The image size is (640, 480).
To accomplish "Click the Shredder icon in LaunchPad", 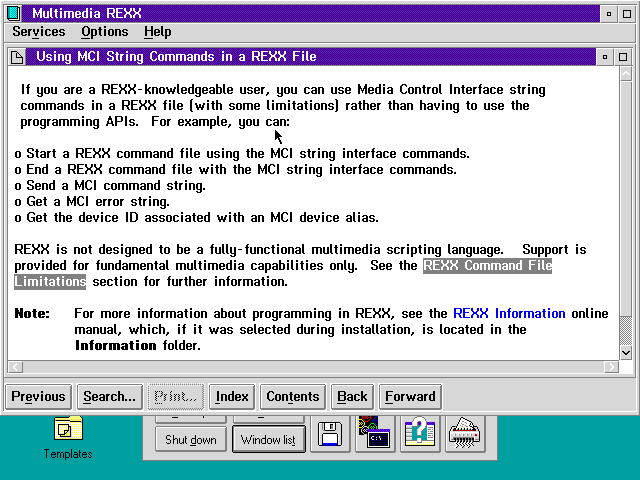I will point(464,434).
